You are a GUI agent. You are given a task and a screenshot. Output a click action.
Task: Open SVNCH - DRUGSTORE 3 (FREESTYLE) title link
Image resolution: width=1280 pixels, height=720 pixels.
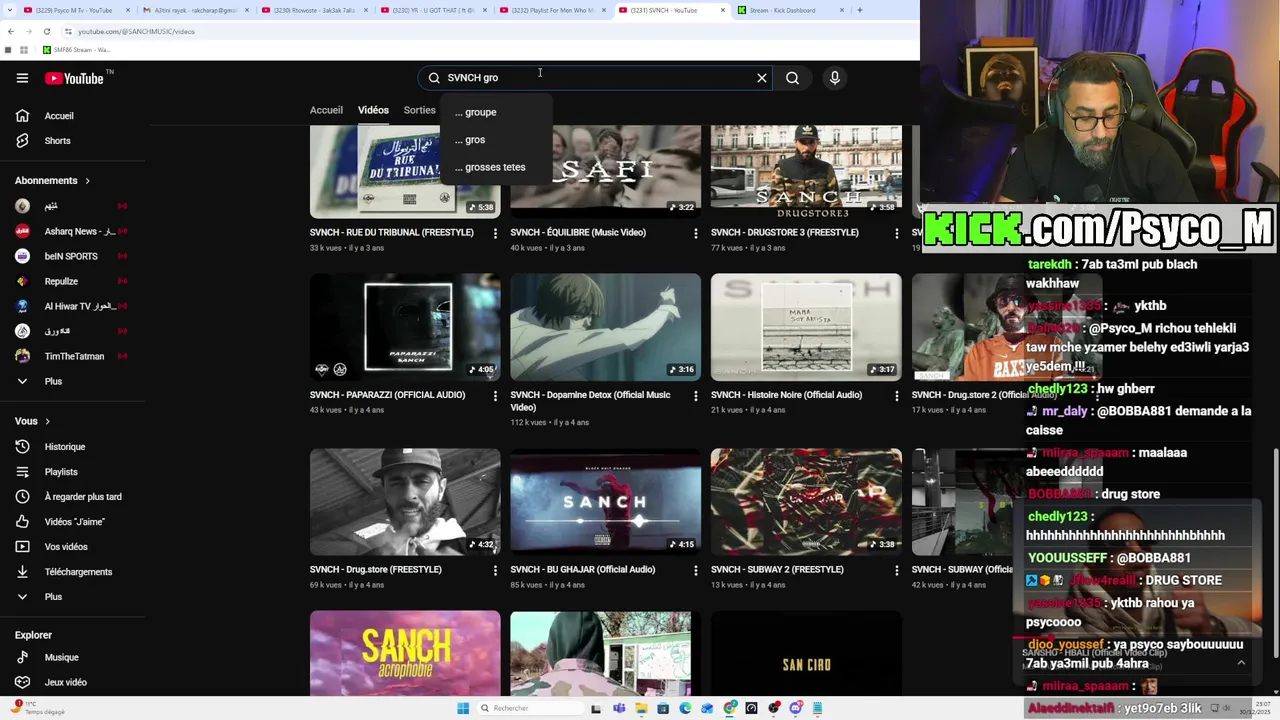click(x=785, y=233)
